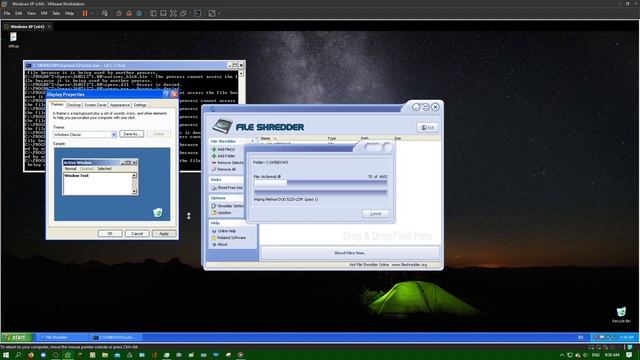
Task: Click the revert snapshot icon
Action: (x=129, y=13)
